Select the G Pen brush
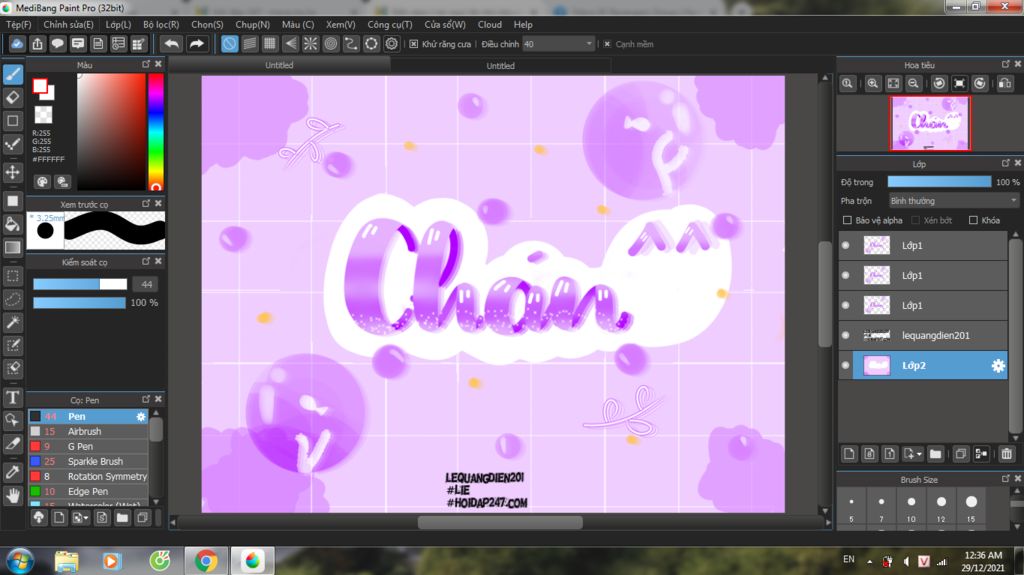Screen dimensions: 1024x575 coord(88,446)
